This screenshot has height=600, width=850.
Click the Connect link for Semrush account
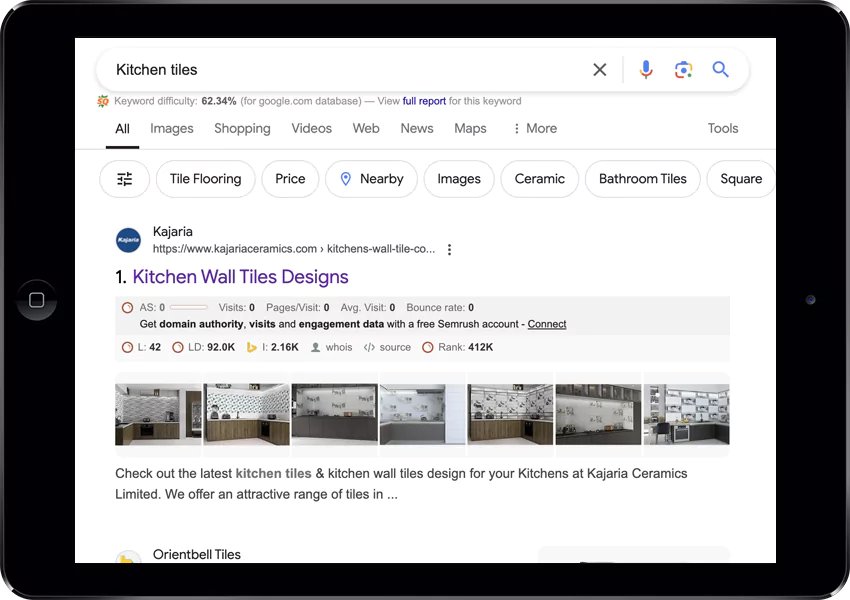click(x=546, y=324)
